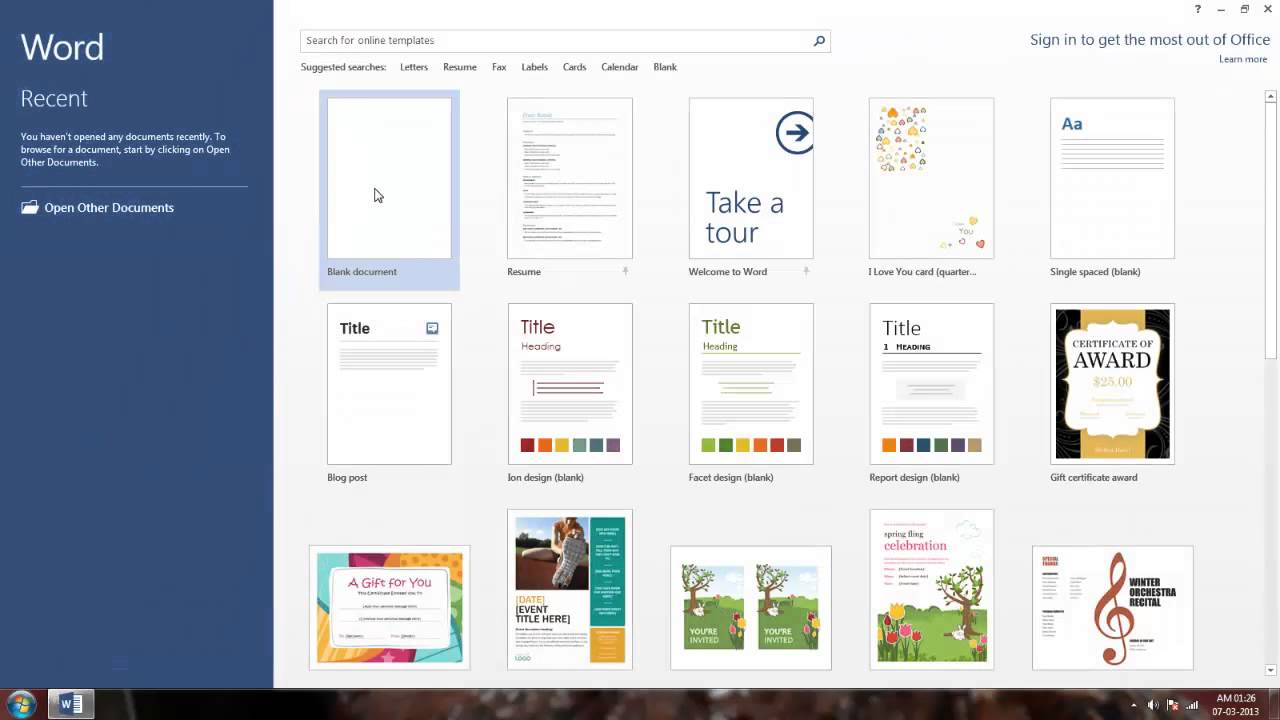Viewport: 1280px width, 720px height.
Task: Open the Welcome to Word tour thumbnail
Action: pyautogui.click(x=751, y=178)
